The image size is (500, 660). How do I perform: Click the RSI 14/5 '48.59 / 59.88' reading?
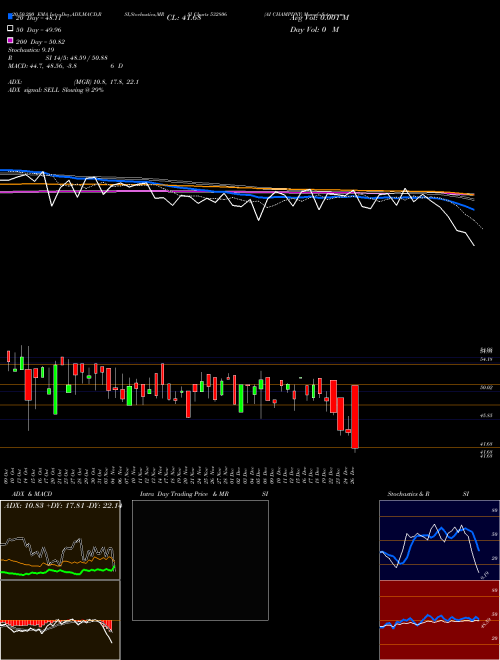(89, 58)
